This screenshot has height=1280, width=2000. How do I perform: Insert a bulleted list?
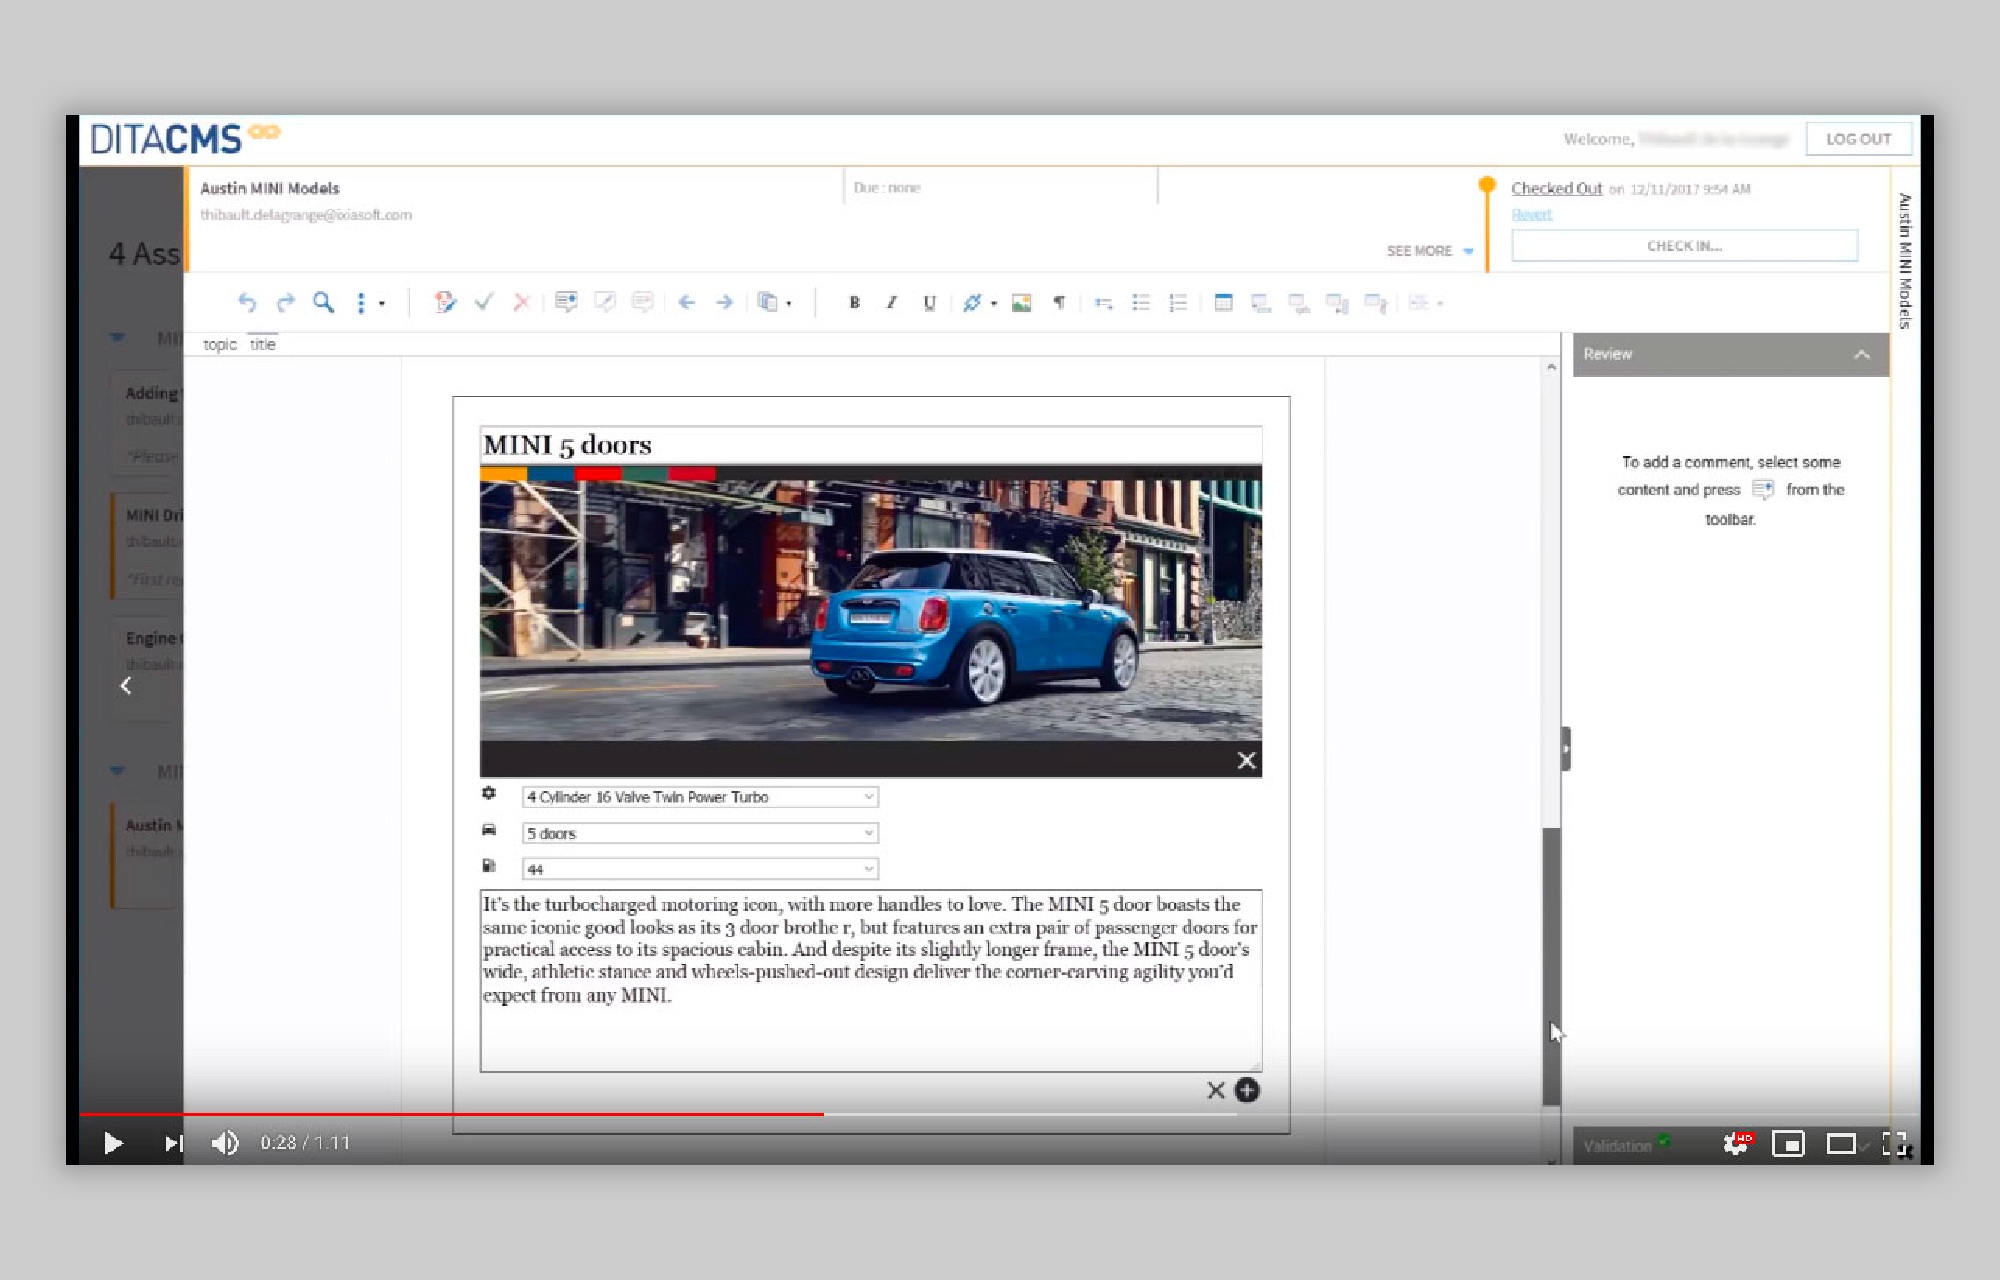click(x=1140, y=302)
